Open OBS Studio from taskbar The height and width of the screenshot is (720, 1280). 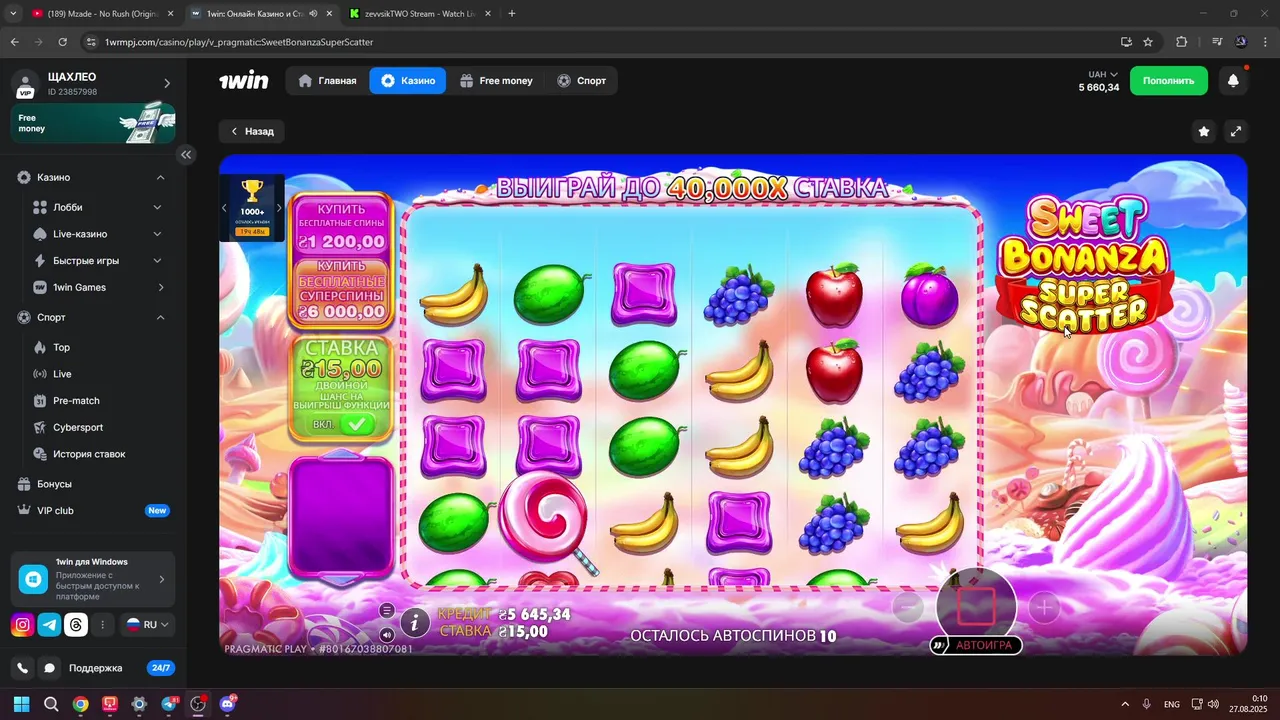pos(198,704)
